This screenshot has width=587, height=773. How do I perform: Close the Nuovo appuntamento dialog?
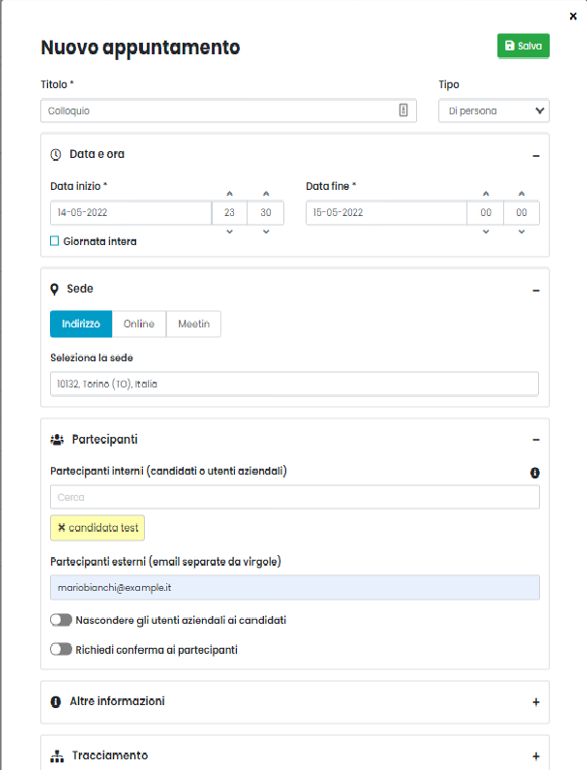point(573,16)
